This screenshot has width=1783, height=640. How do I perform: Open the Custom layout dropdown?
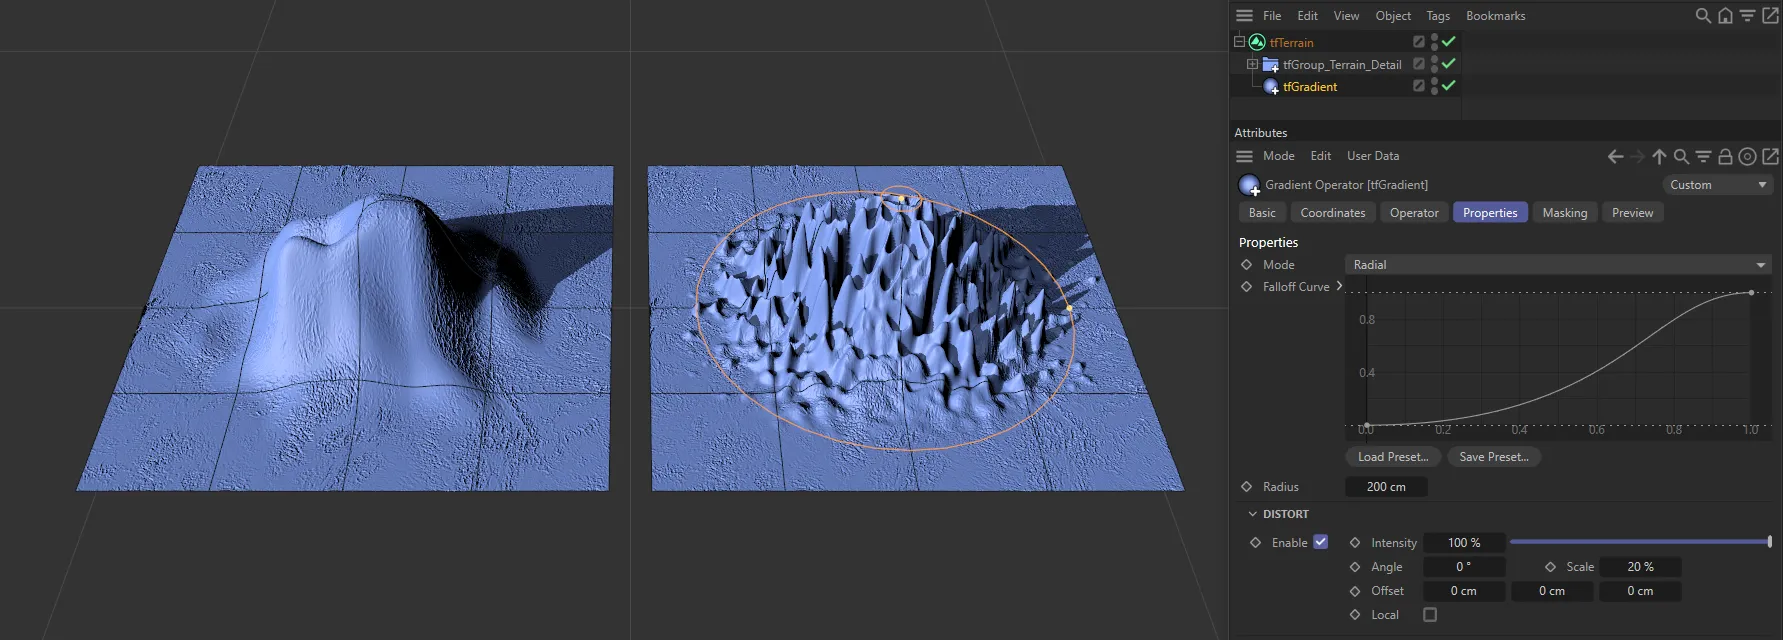1717,185
